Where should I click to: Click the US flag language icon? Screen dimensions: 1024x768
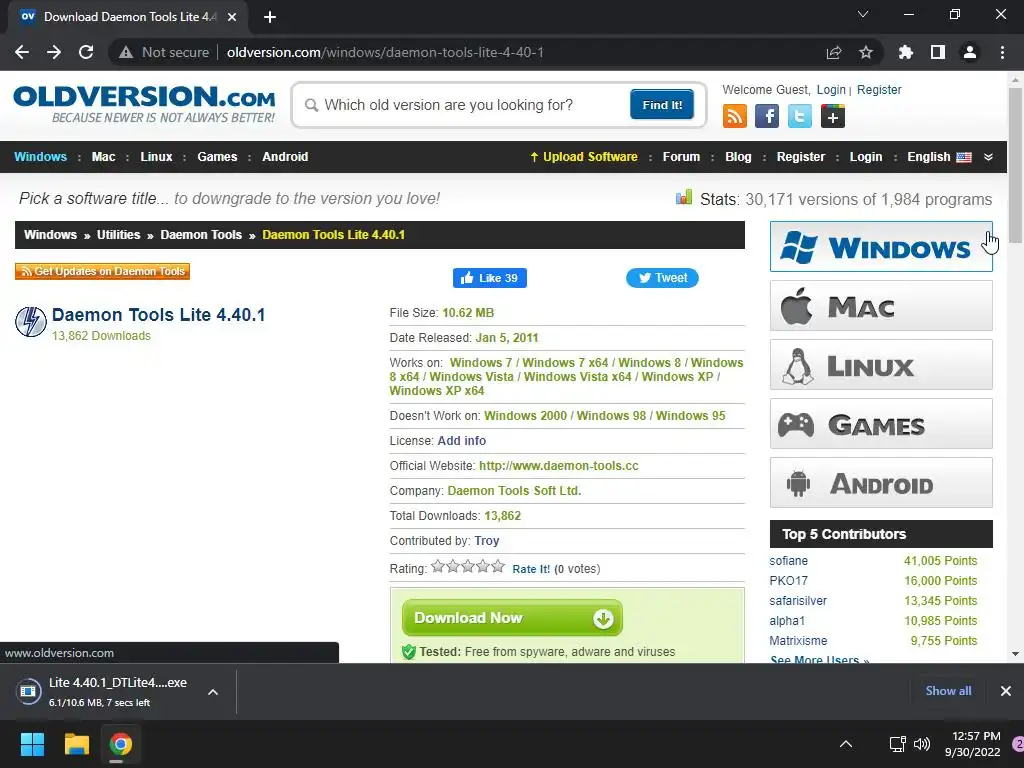point(964,157)
